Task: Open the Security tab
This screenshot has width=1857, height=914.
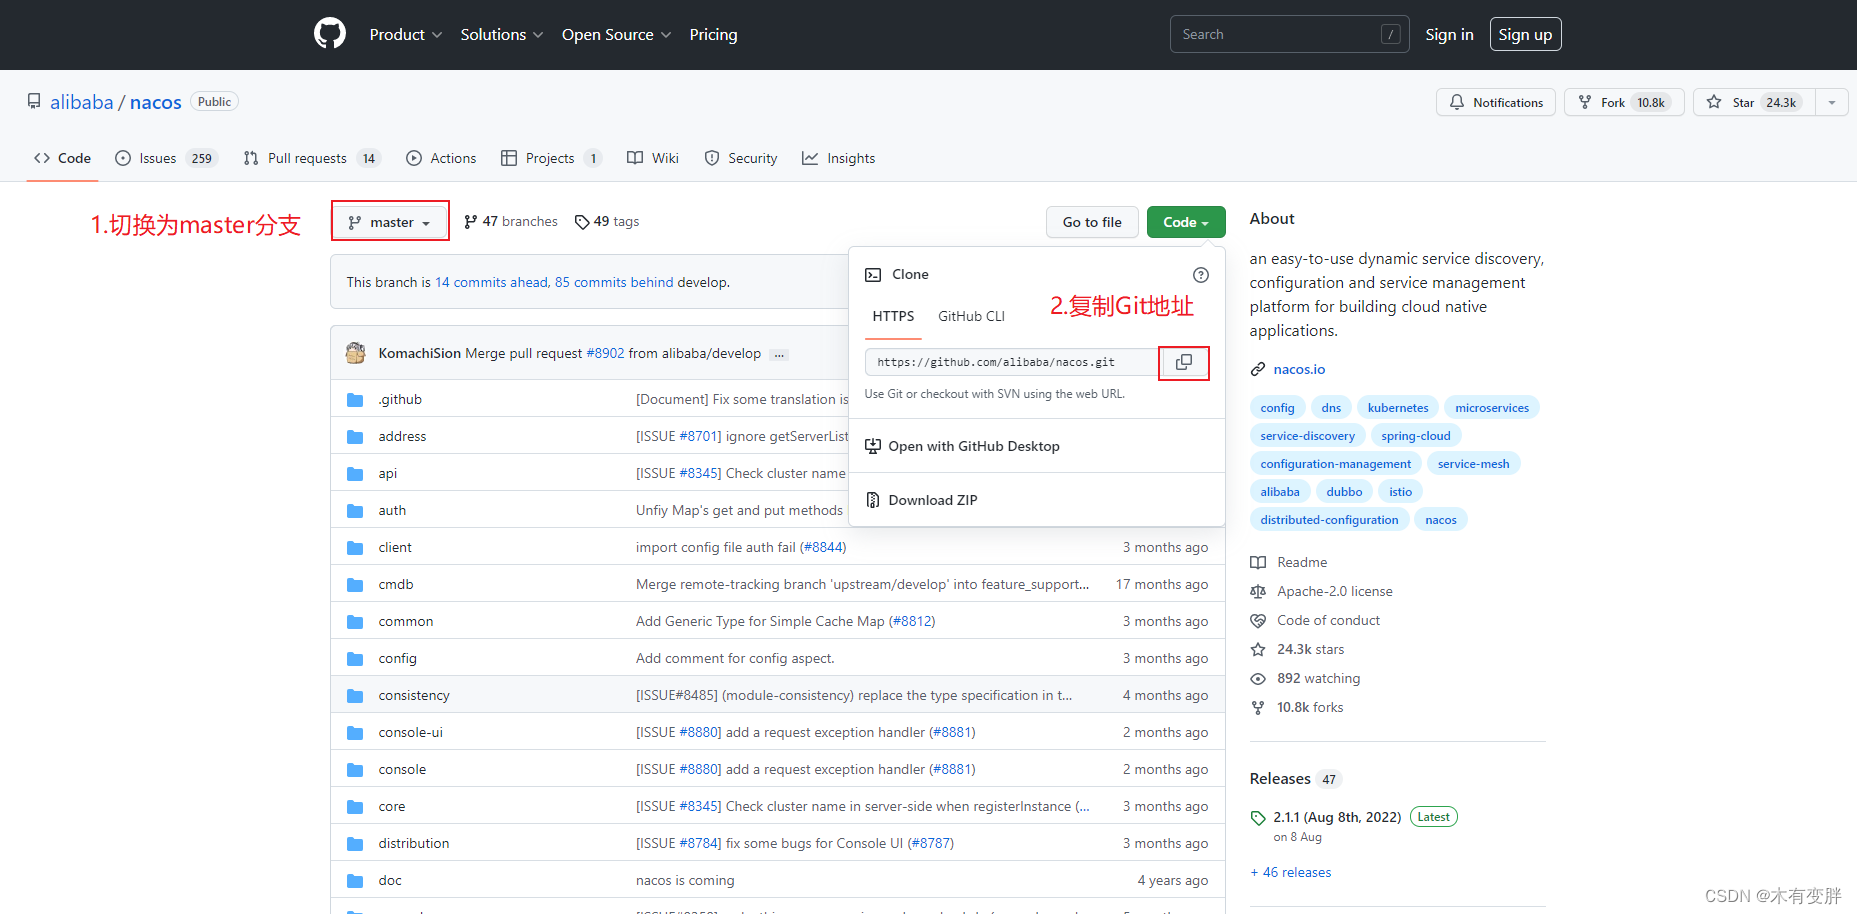Action: click(741, 158)
